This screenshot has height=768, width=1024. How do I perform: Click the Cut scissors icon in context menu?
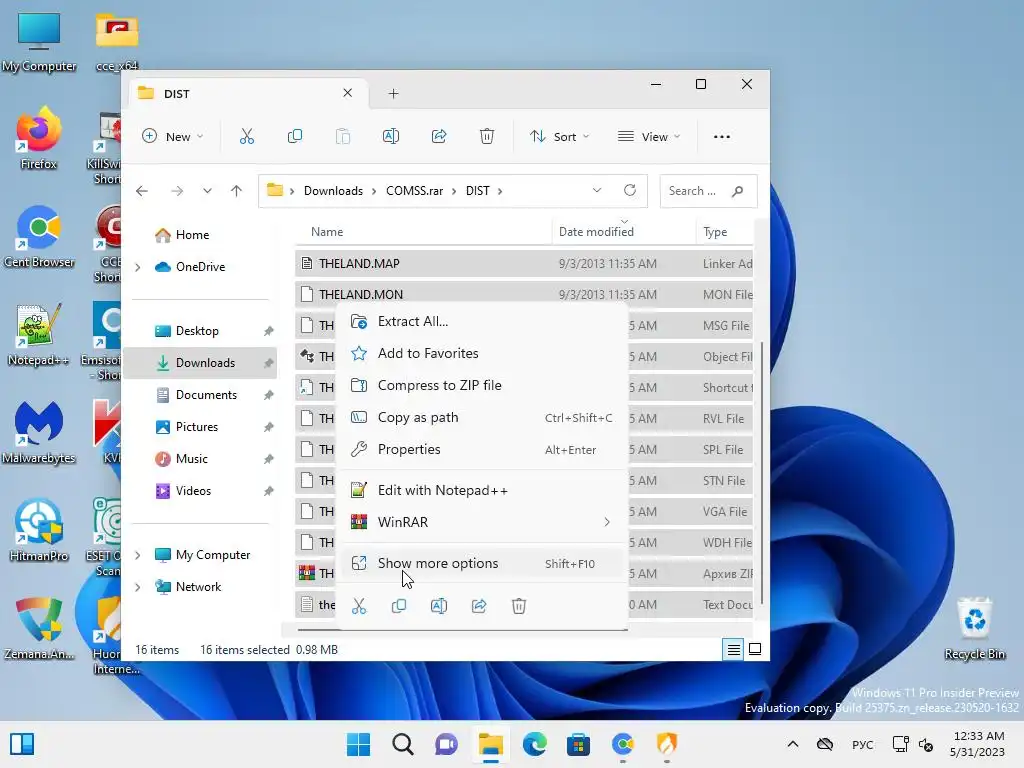coord(359,606)
